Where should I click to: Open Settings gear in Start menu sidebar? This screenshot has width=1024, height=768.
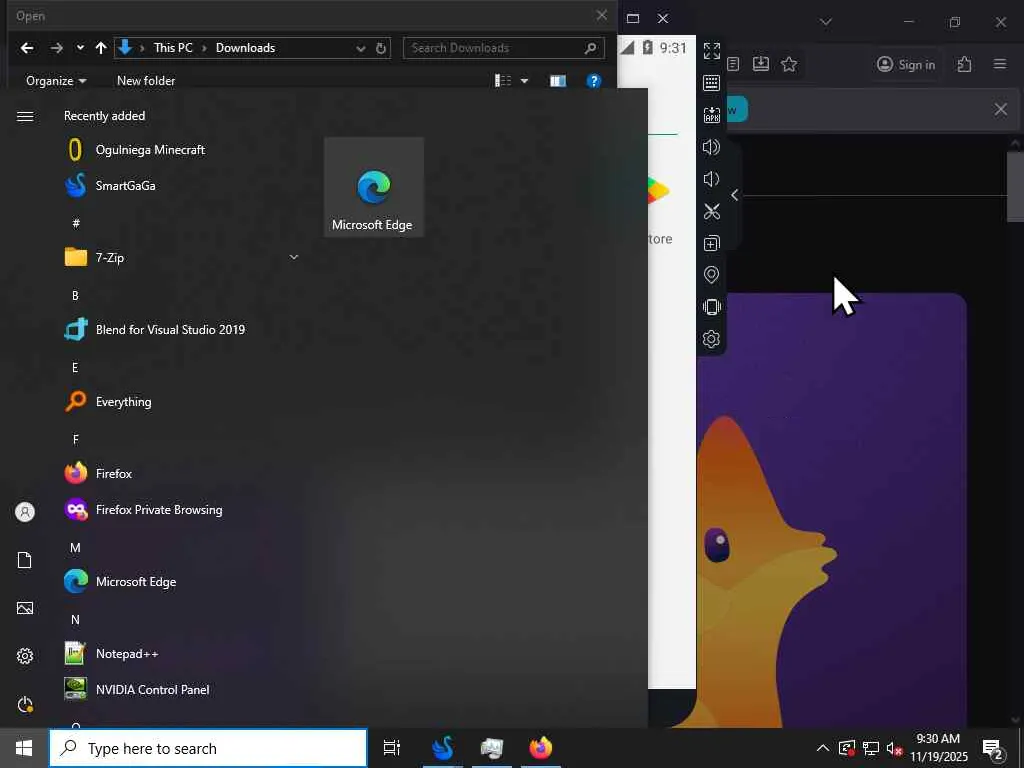pyautogui.click(x=25, y=656)
